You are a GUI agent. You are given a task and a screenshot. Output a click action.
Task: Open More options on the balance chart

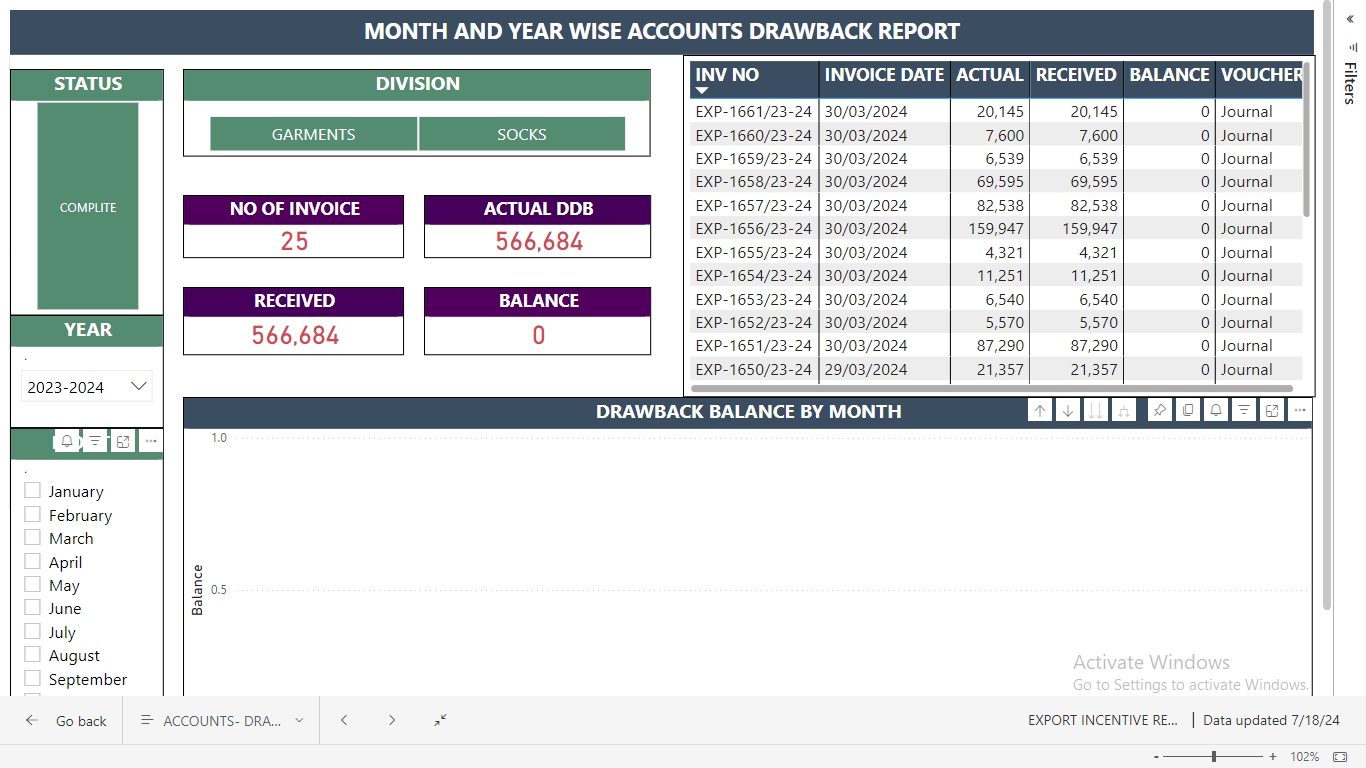coord(1299,411)
